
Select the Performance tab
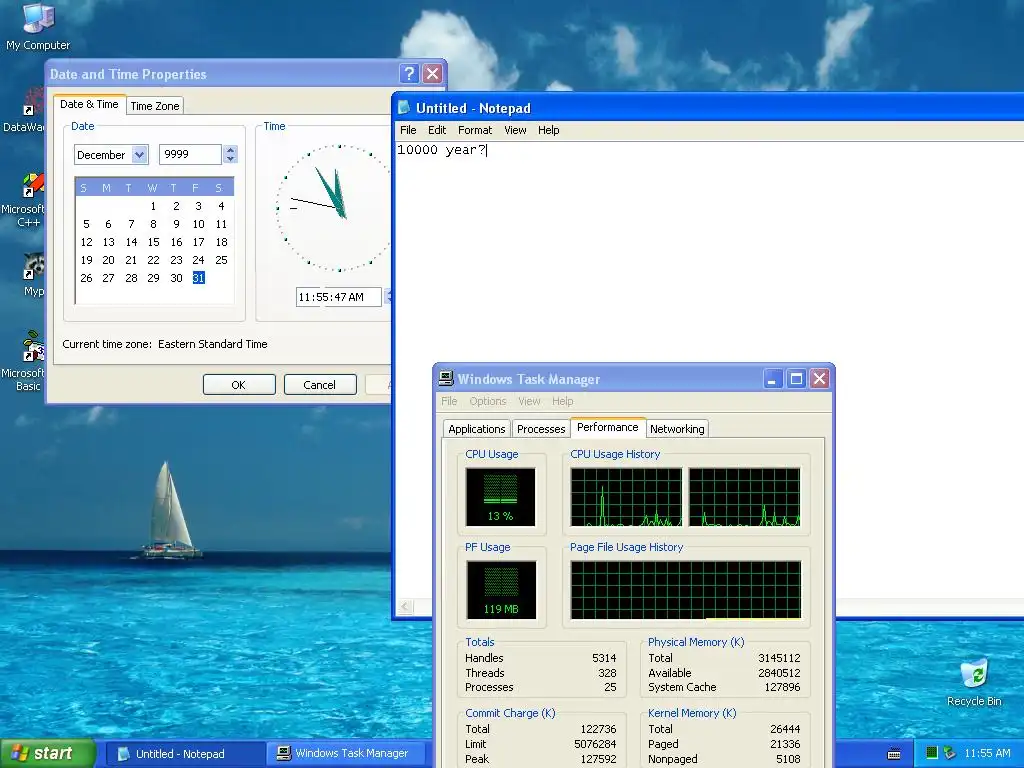click(x=608, y=427)
